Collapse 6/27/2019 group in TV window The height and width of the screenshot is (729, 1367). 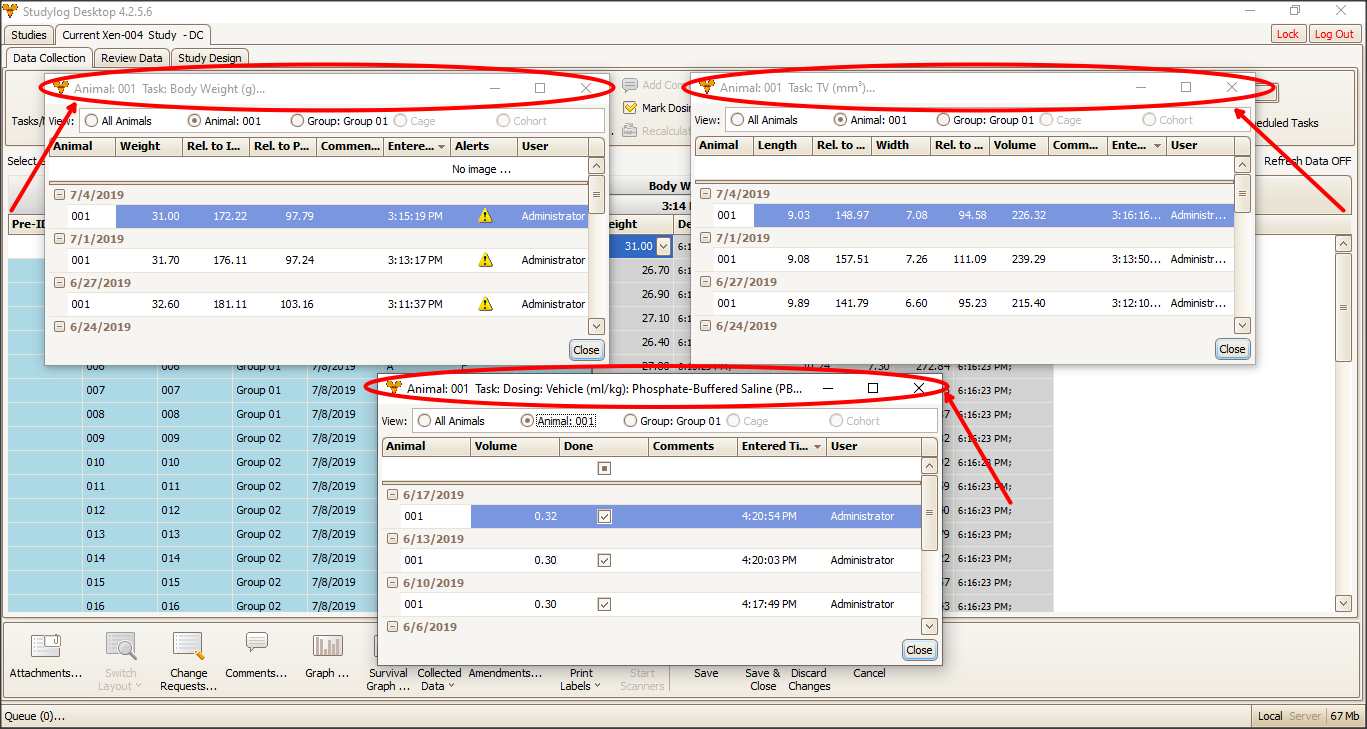point(705,282)
